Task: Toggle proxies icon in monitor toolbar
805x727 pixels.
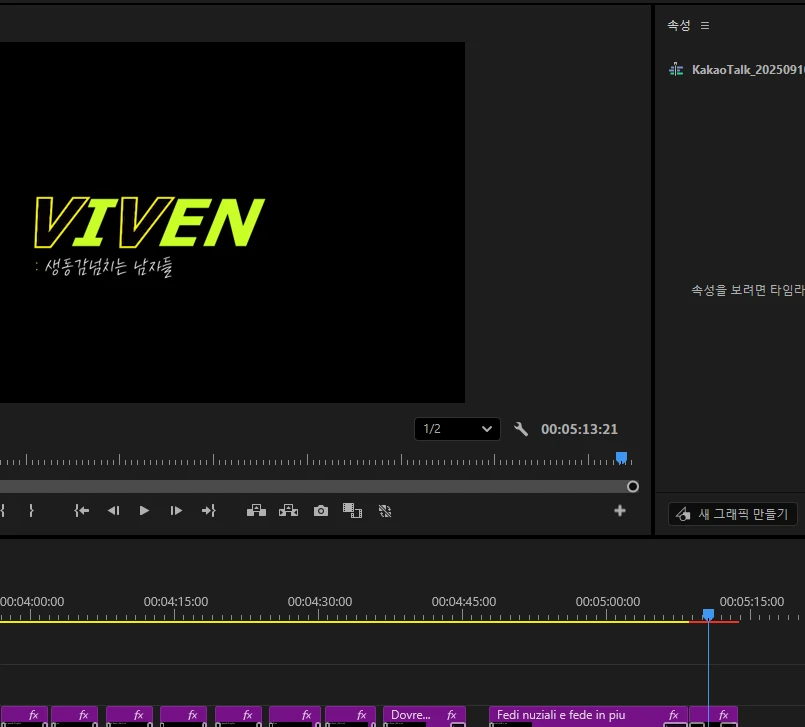Action: coord(385,511)
